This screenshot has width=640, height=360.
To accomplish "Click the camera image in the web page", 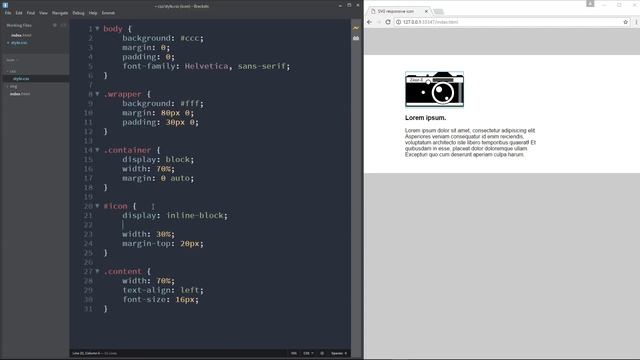I will pyautogui.click(x=434, y=89).
